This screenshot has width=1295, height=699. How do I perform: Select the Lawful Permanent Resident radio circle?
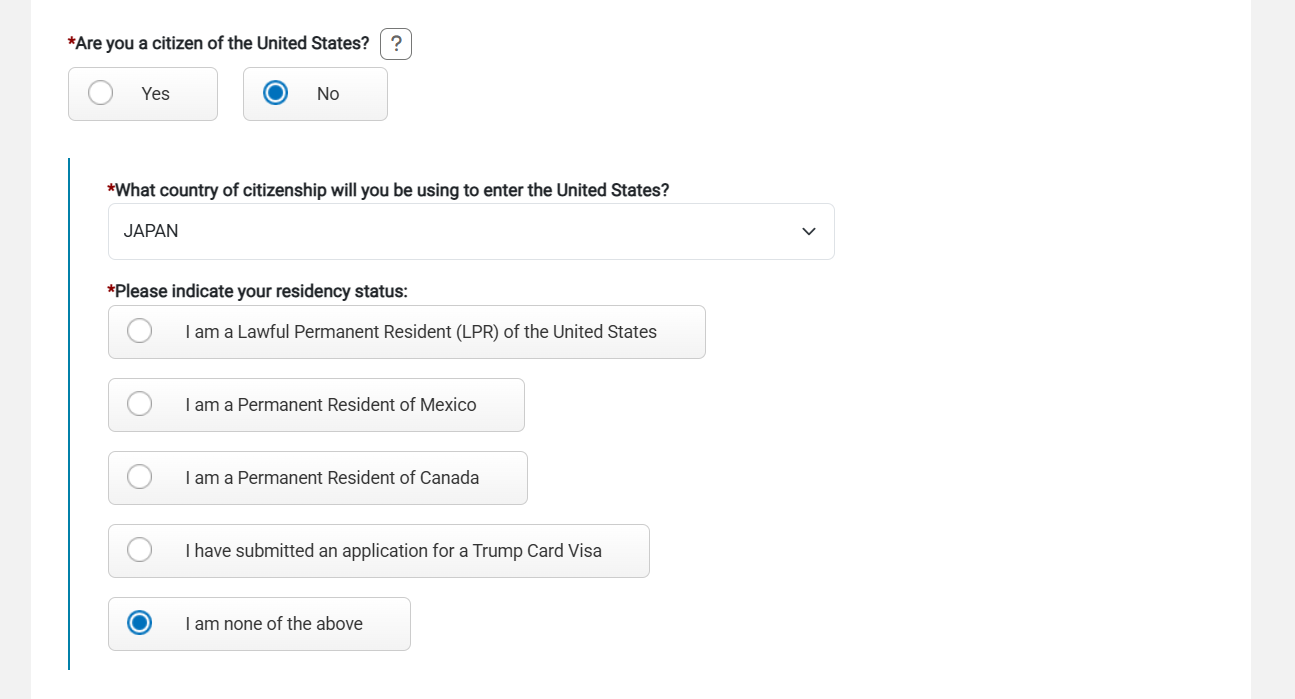[x=140, y=331]
